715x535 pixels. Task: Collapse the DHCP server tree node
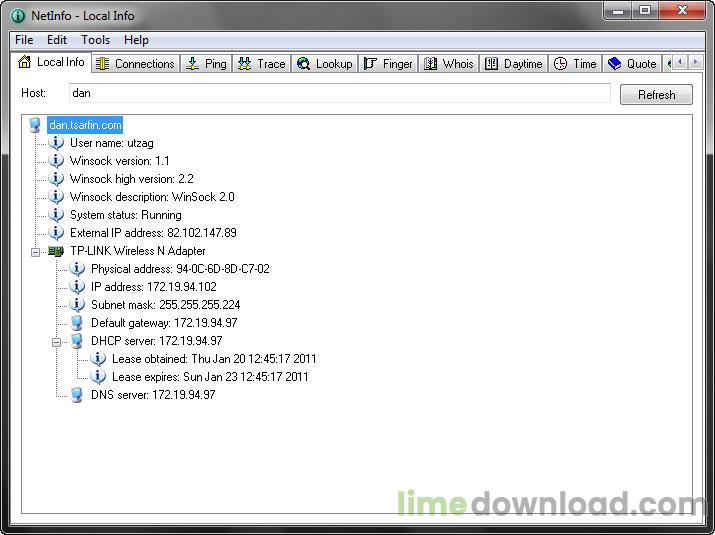57,341
